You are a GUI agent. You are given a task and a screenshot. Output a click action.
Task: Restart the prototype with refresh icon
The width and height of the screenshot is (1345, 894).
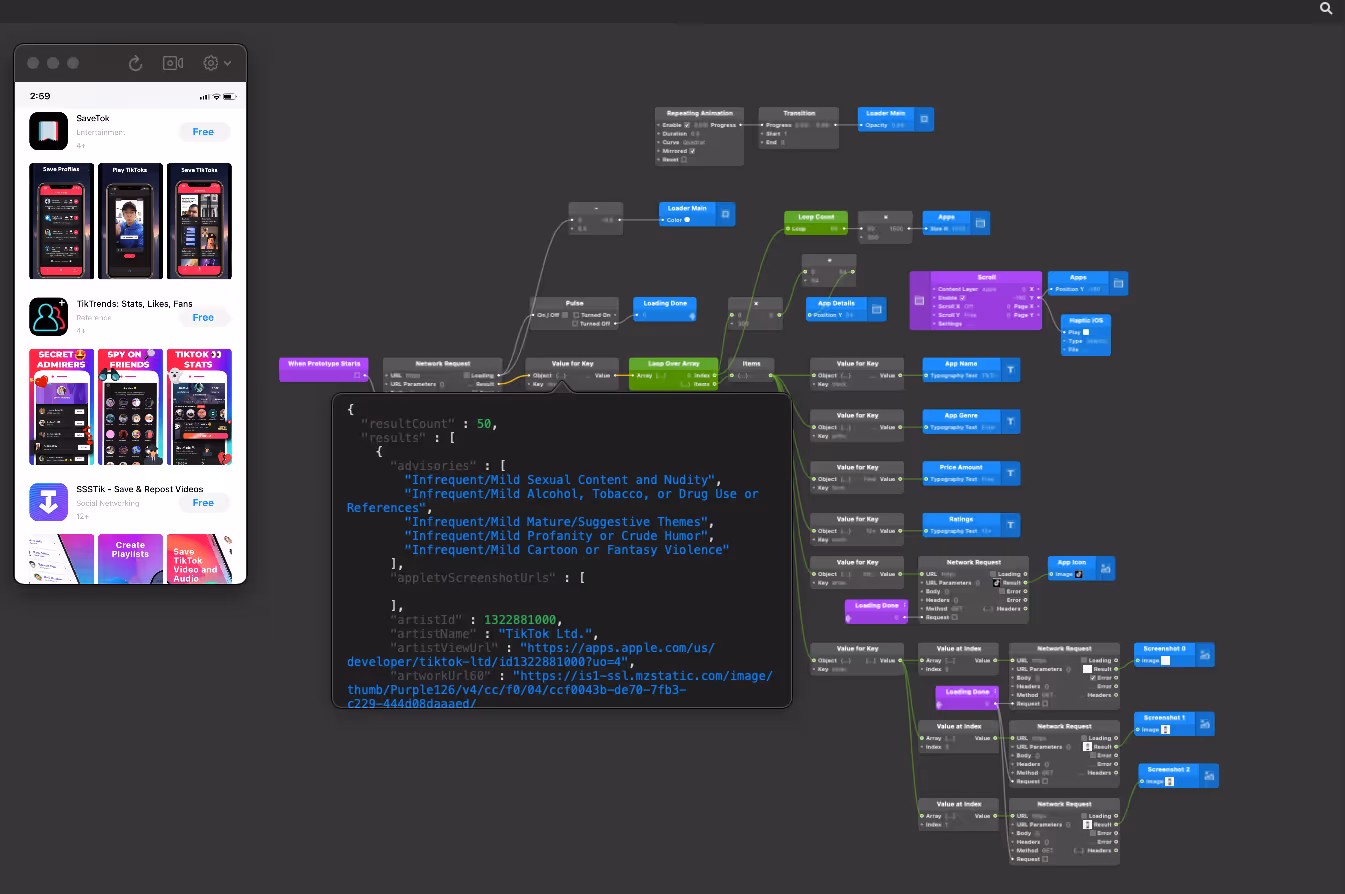click(x=135, y=63)
